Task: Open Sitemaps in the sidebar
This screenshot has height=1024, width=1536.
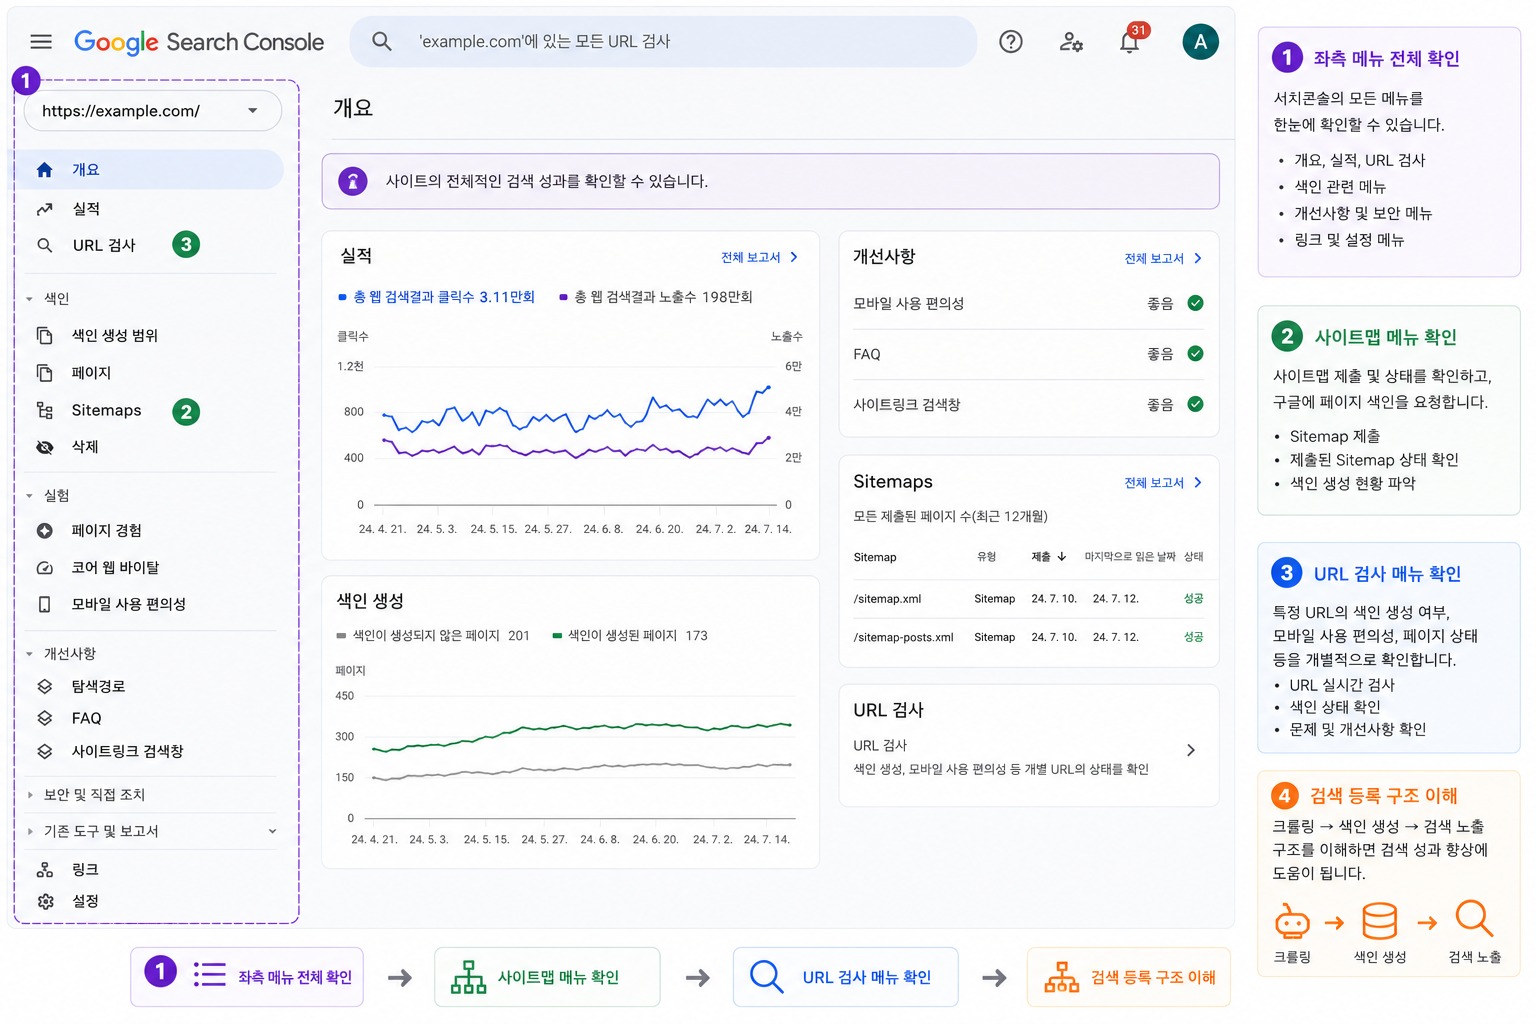Action: 106,411
